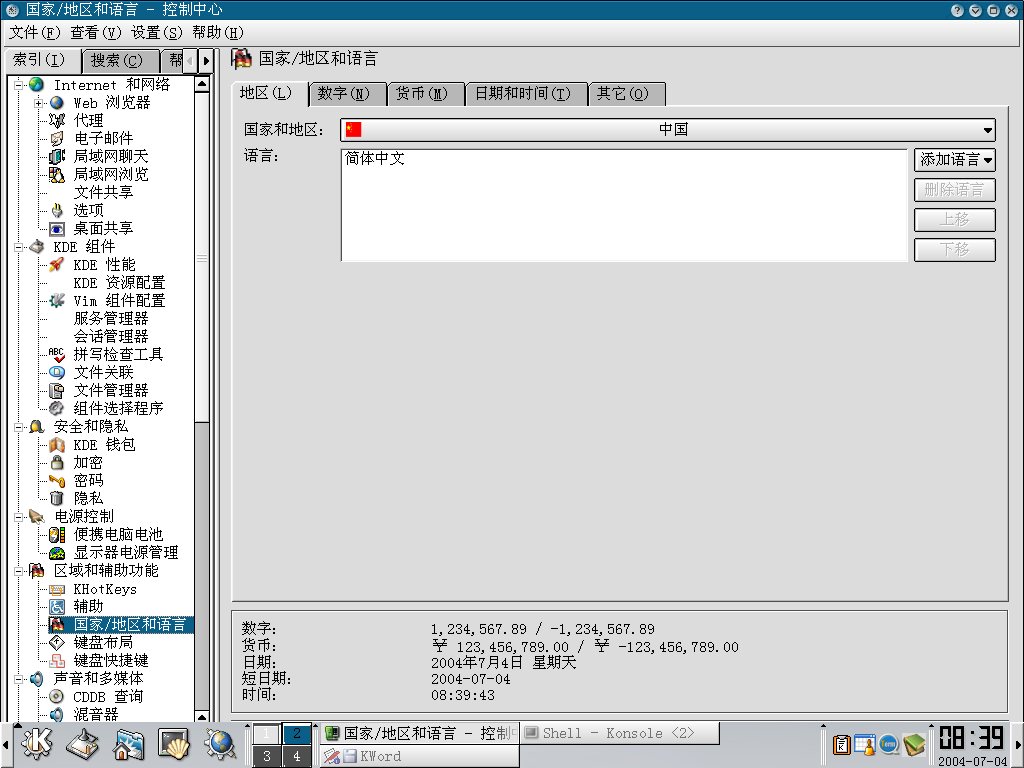The height and width of the screenshot is (768, 1024).
Task: Click the KHotKeys keyboard icon
Action: (x=57, y=589)
